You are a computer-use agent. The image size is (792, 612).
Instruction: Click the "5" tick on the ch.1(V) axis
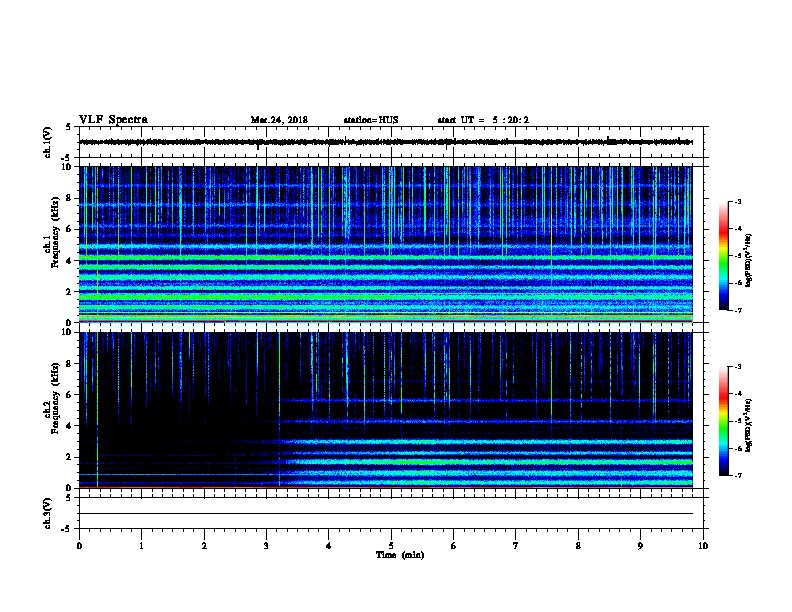tap(68, 127)
